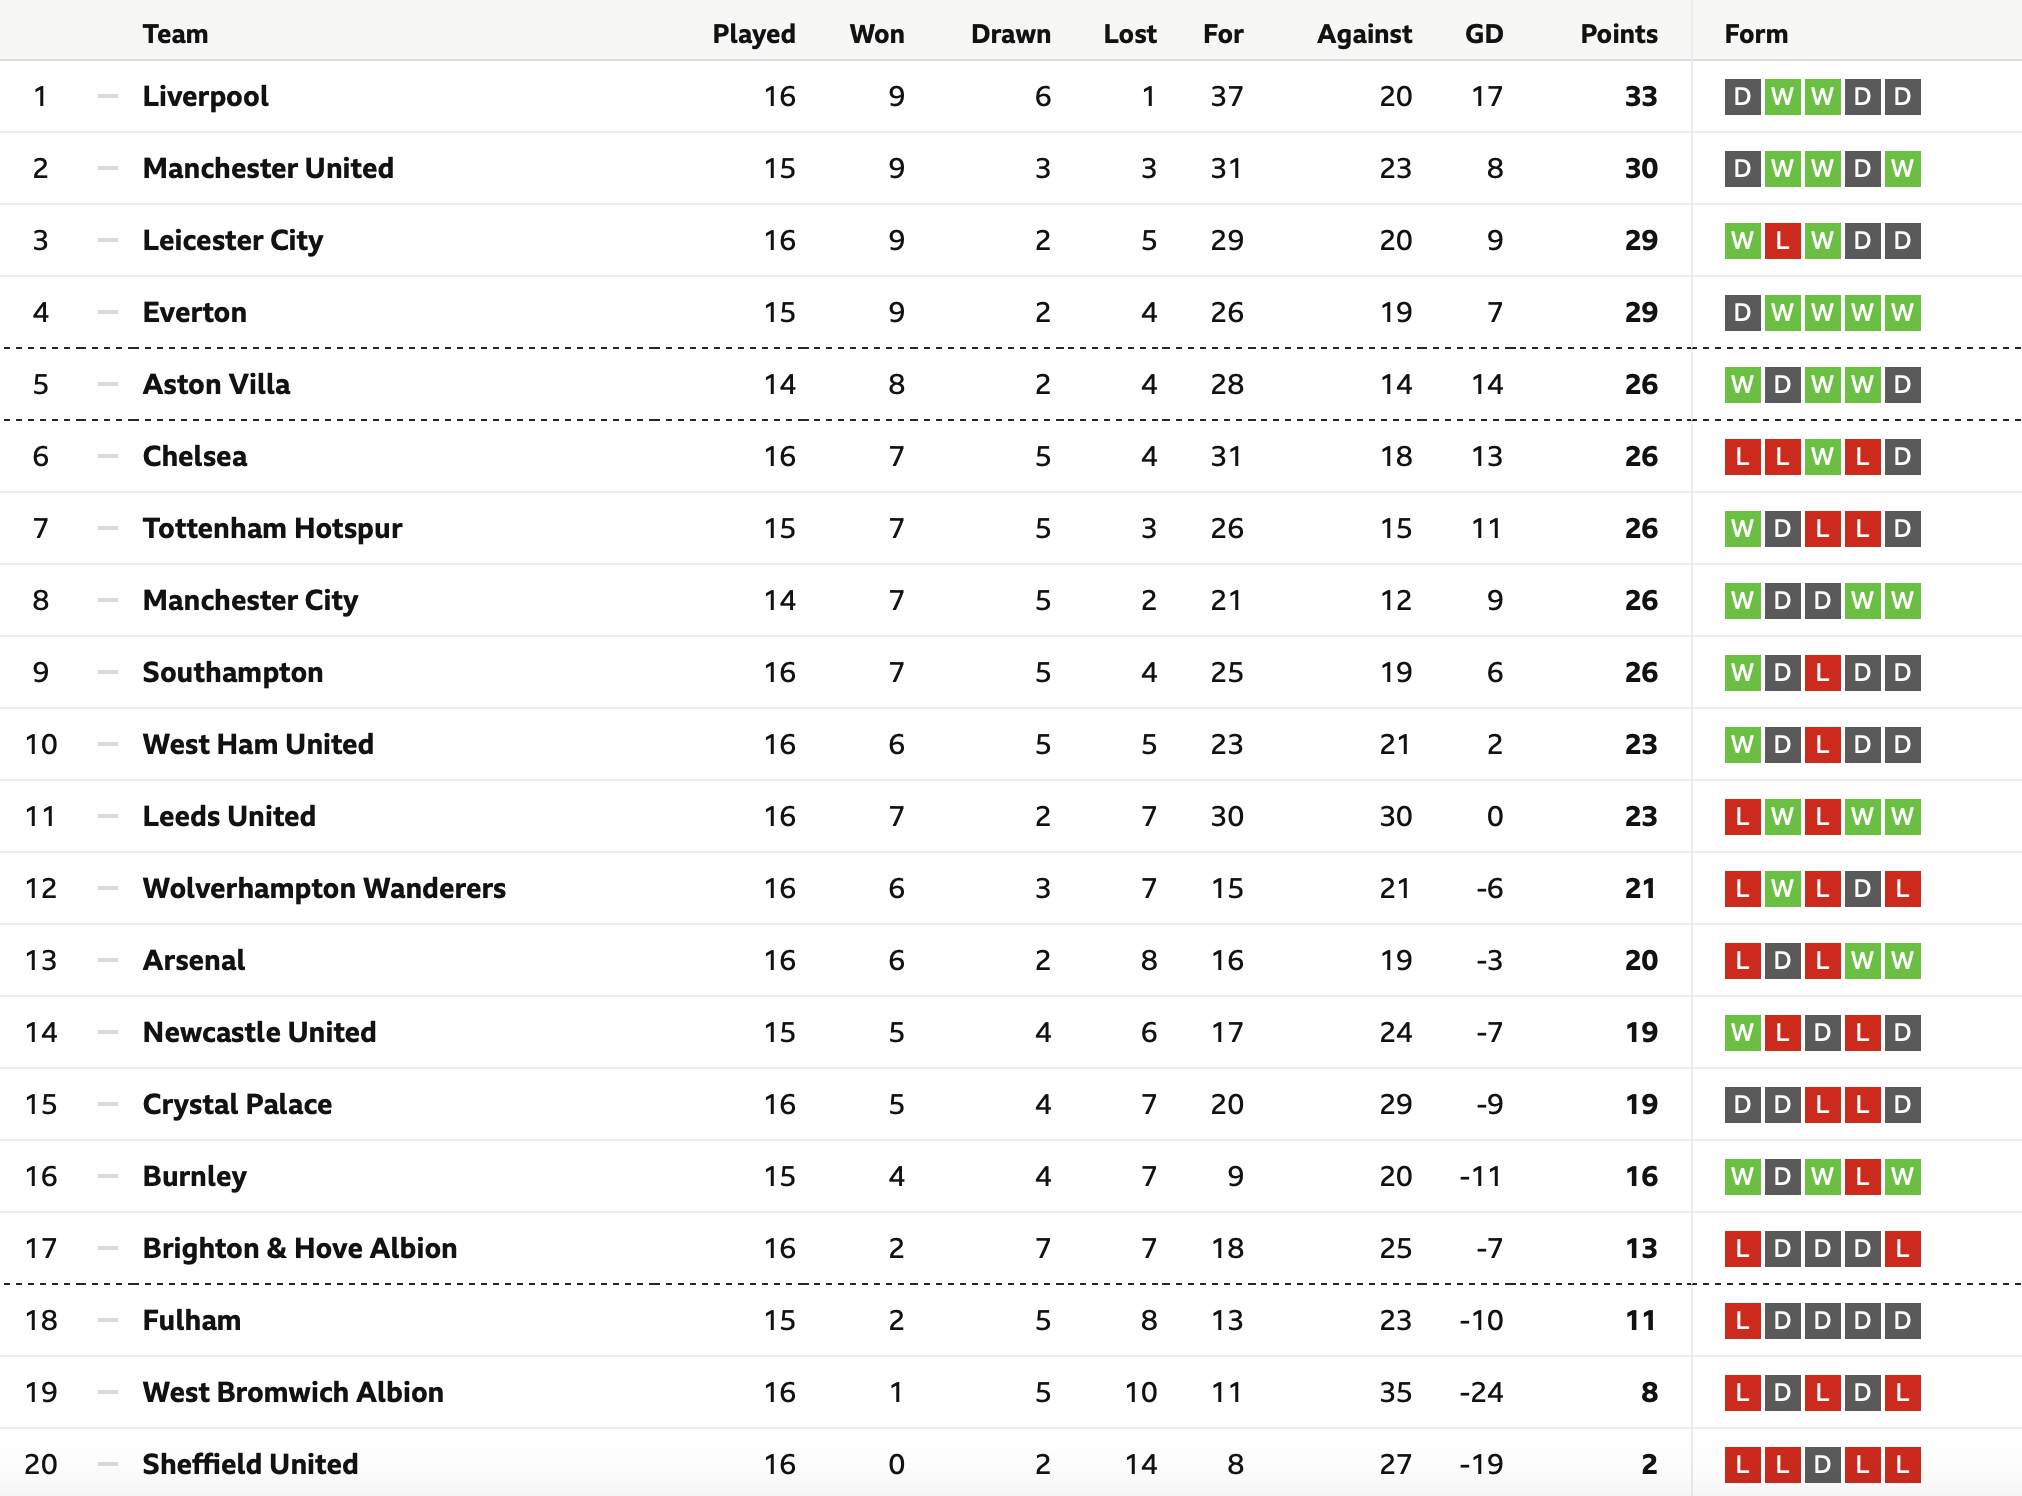Image resolution: width=2022 pixels, height=1496 pixels.
Task: Click the Form column header
Action: click(x=1756, y=34)
